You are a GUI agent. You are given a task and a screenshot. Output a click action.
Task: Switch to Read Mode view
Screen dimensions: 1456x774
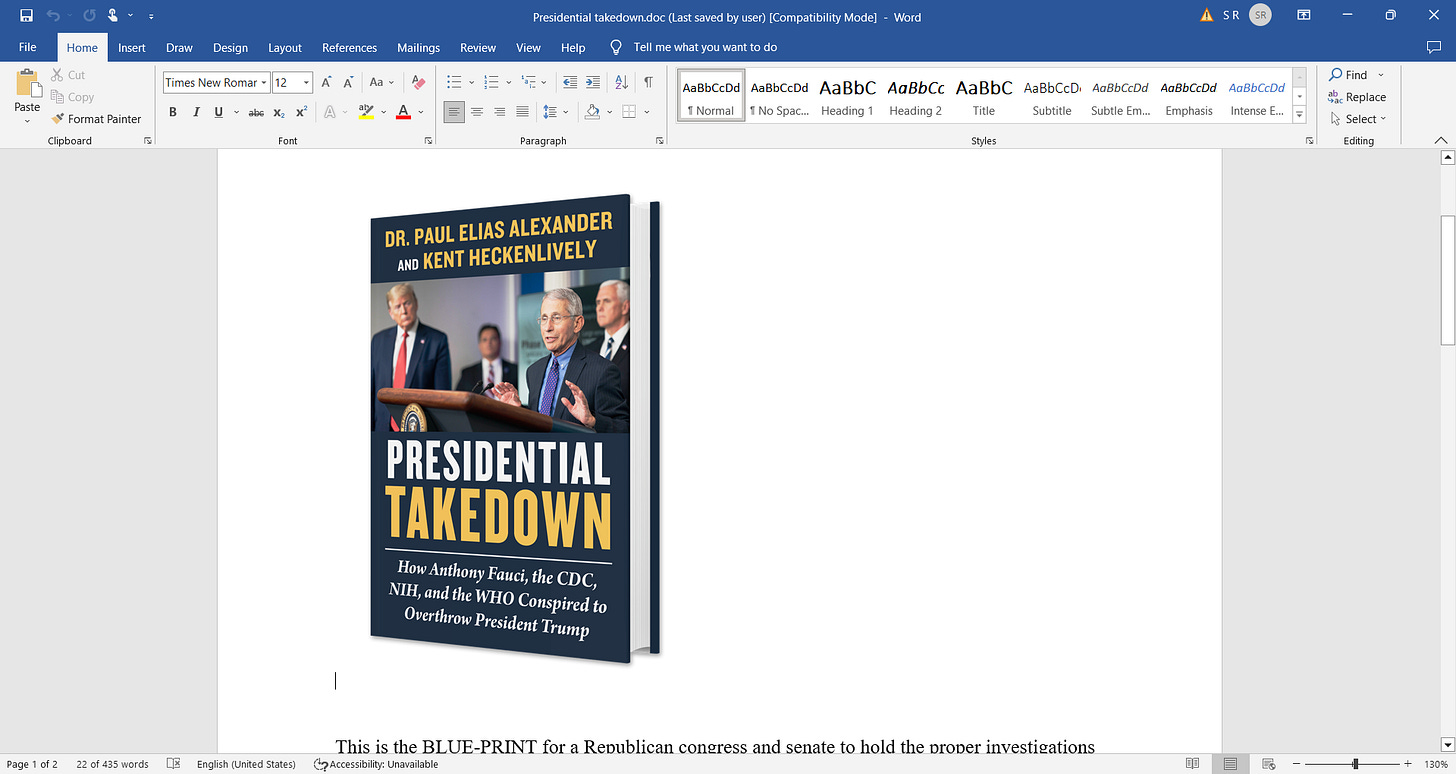coord(1192,764)
